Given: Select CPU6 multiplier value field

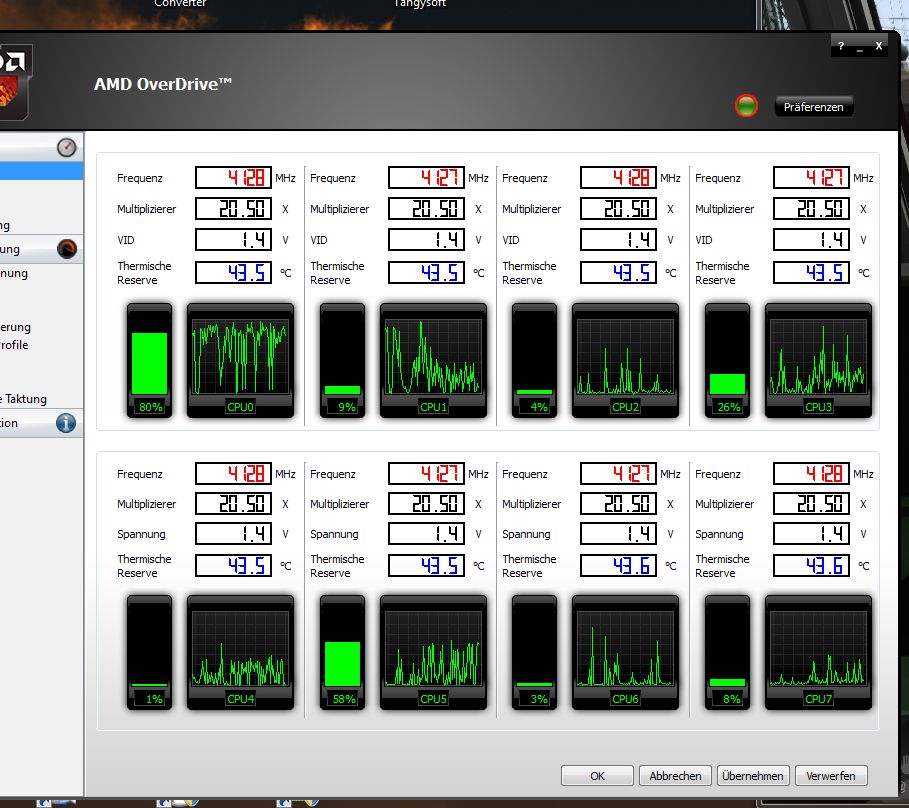Looking at the screenshot, I should click(x=618, y=503).
